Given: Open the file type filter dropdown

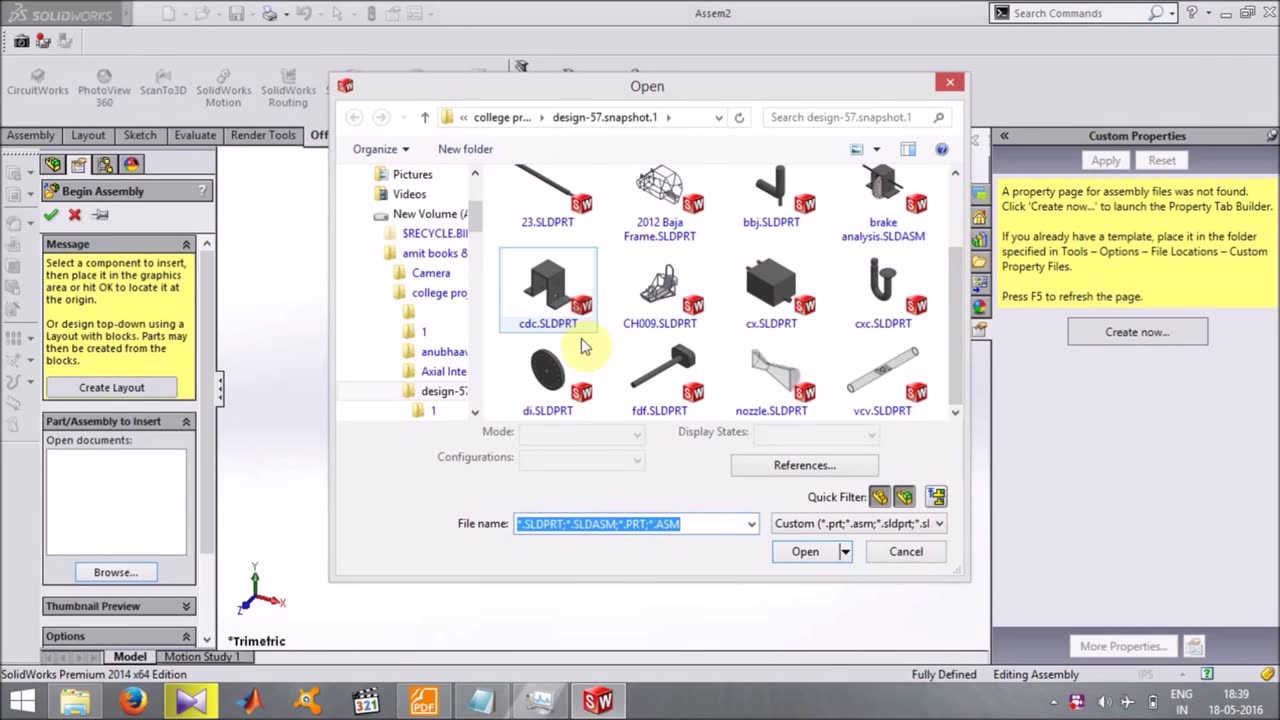Looking at the screenshot, I should [x=859, y=523].
